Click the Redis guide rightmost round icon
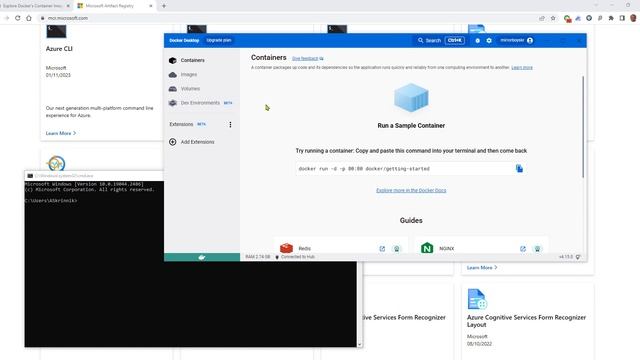This screenshot has width=640, height=360. point(396,249)
